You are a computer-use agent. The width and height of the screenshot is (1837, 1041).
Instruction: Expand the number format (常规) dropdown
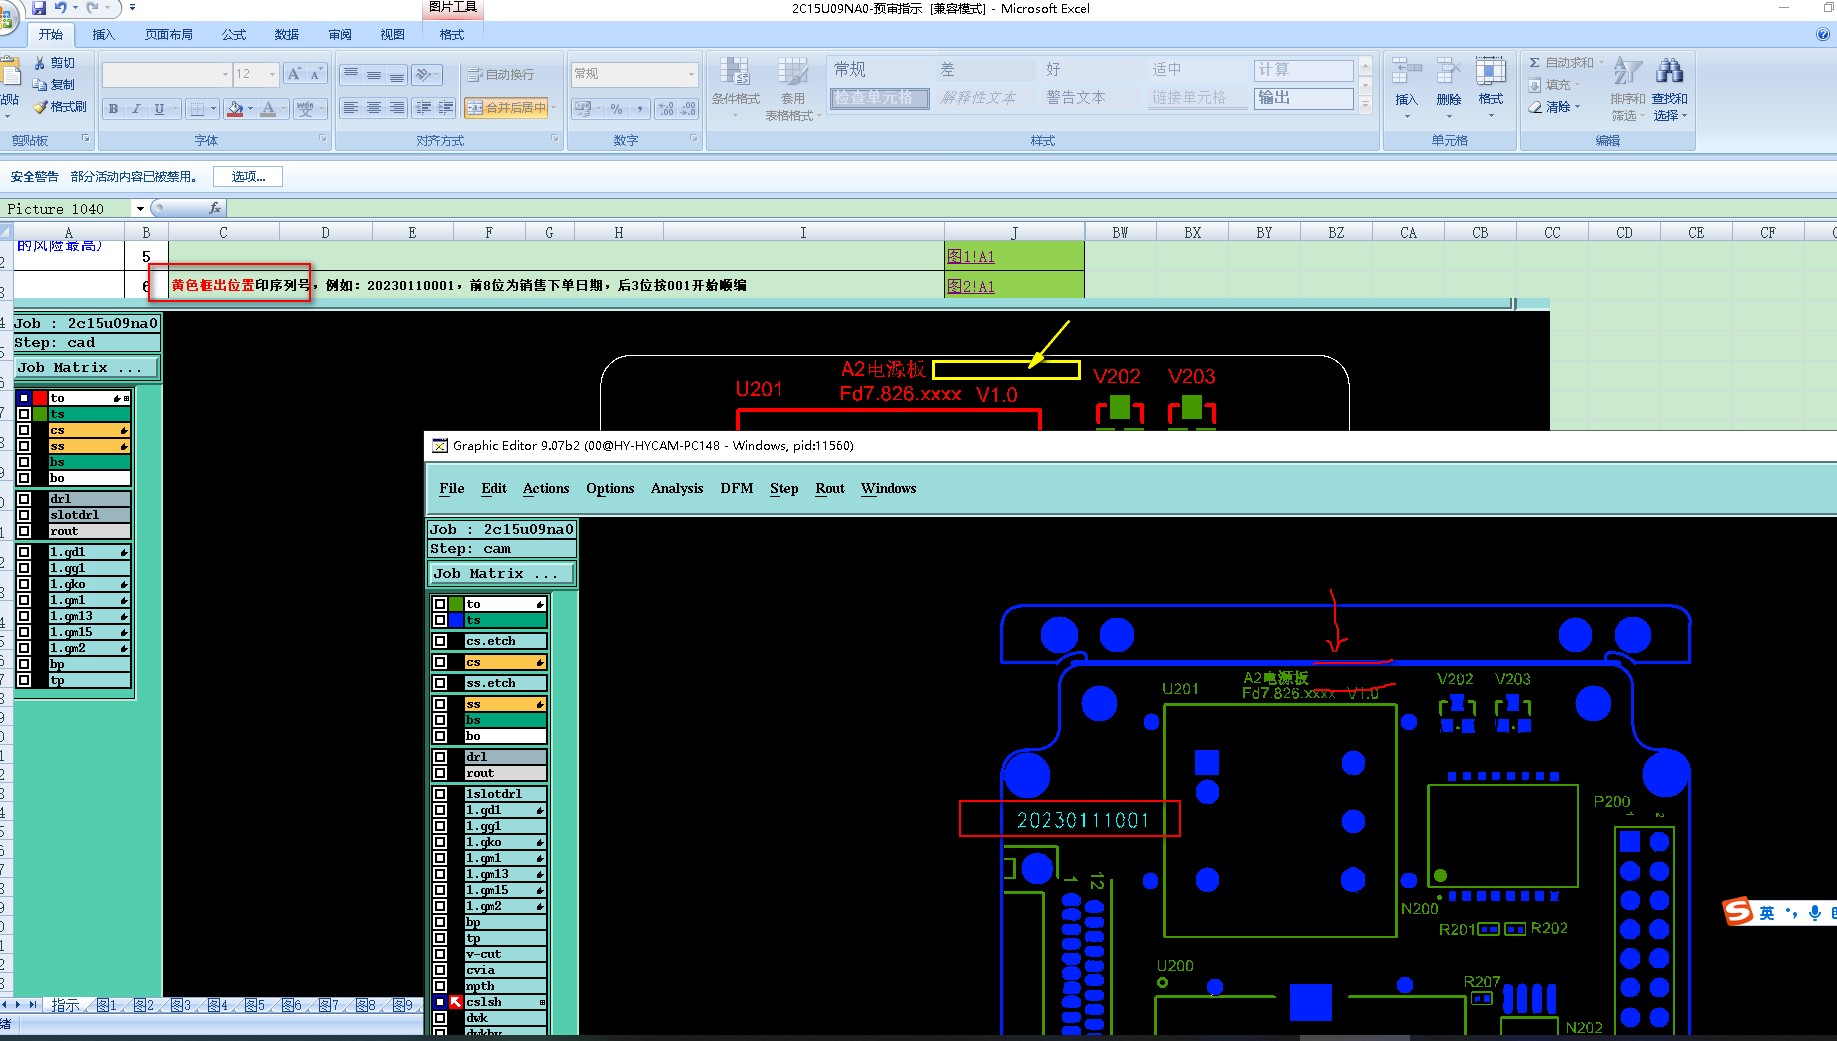(690, 74)
